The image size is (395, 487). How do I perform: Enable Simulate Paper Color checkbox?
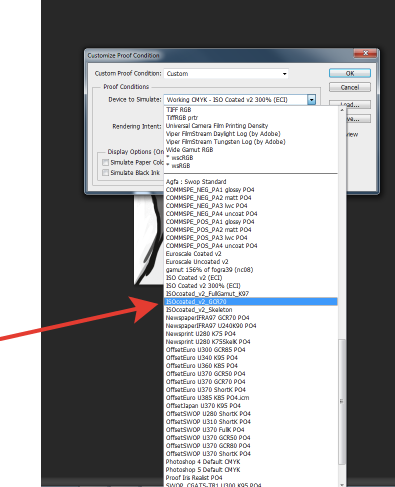106,162
